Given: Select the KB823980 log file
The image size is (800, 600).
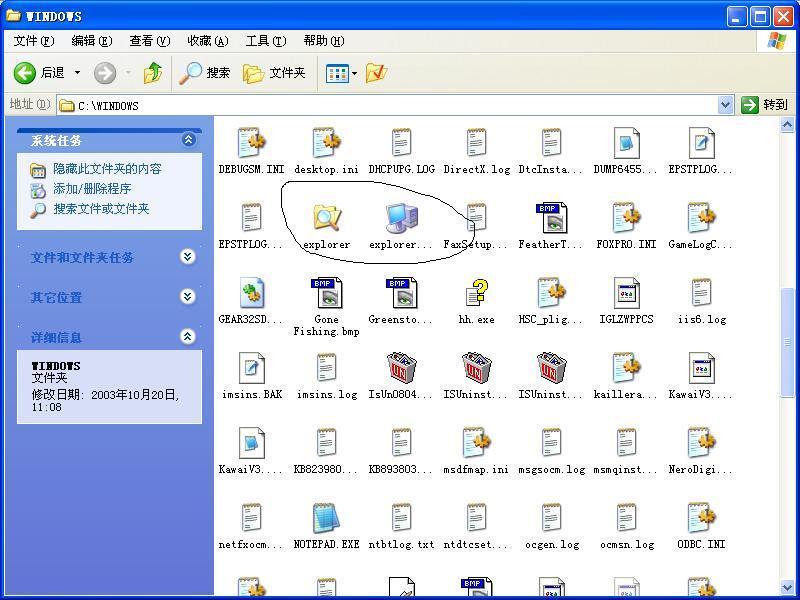Looking at the screenshot, I should click(x=327, y=451).
